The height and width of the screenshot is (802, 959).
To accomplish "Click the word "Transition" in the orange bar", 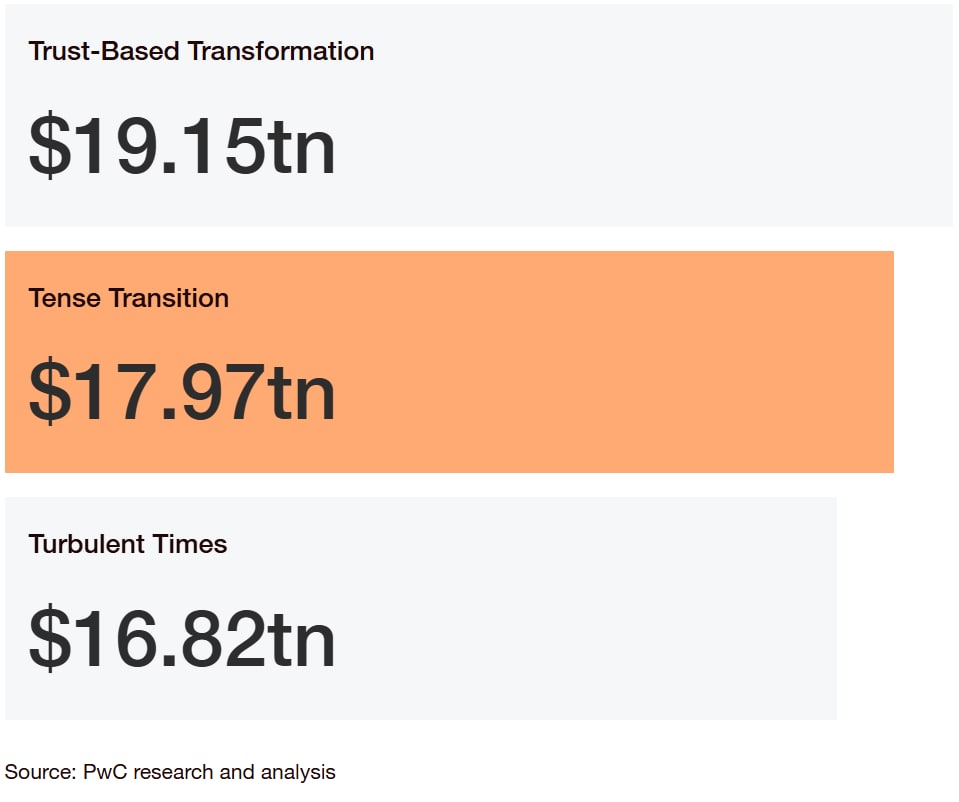I will point(169,299).
